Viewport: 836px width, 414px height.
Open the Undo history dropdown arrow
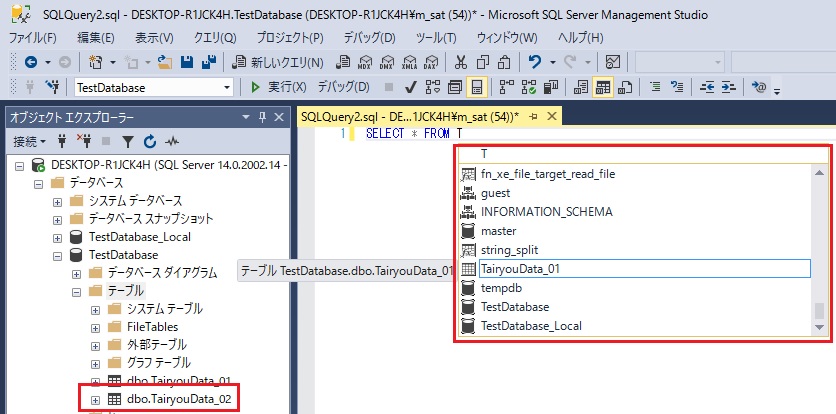pos(552,62)
